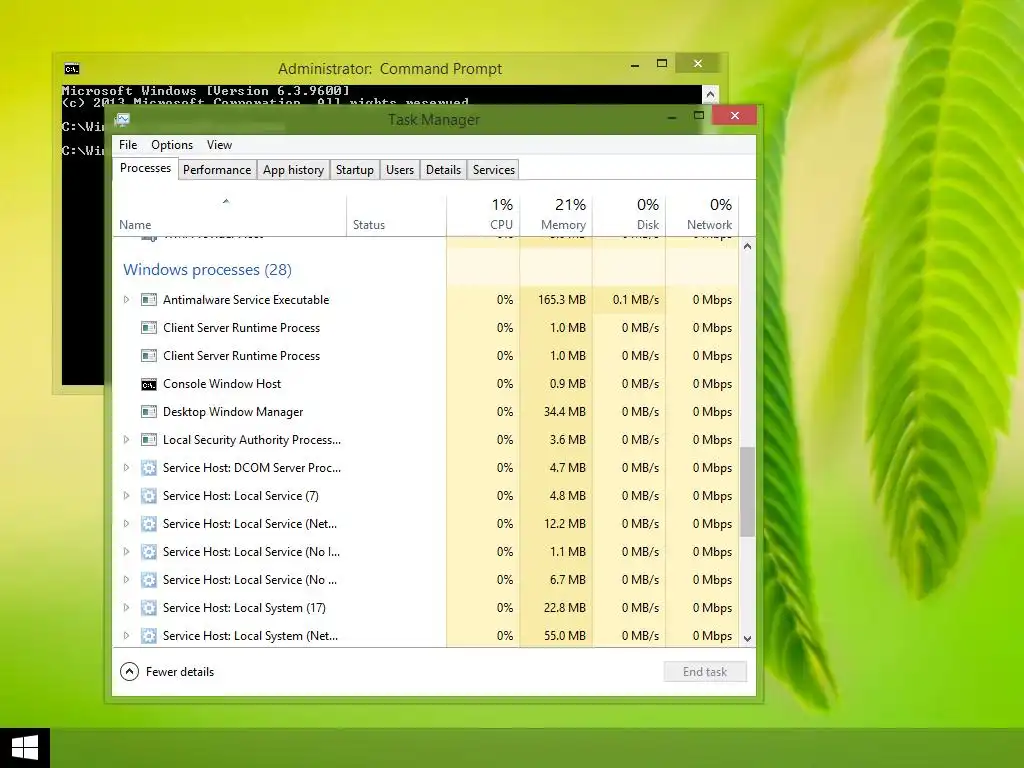Click the 165.3 MB memory value
Image resolution: width=1024 pixels, height=768 pixels.
pos(562,300)
